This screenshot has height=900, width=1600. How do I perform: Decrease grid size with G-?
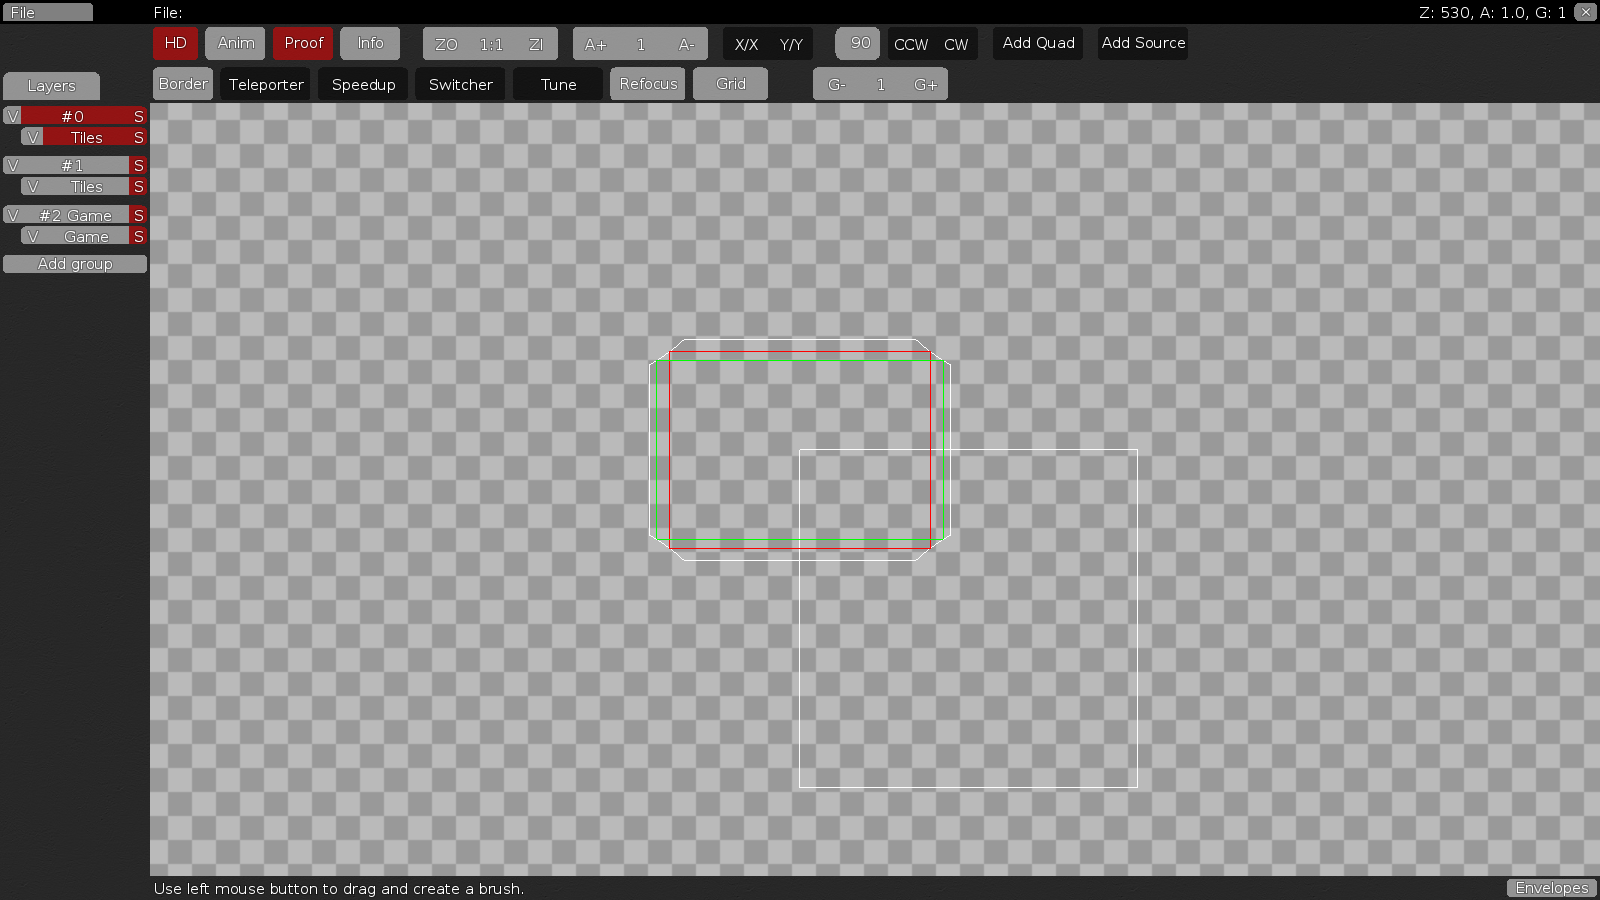(x=836, y=84)
